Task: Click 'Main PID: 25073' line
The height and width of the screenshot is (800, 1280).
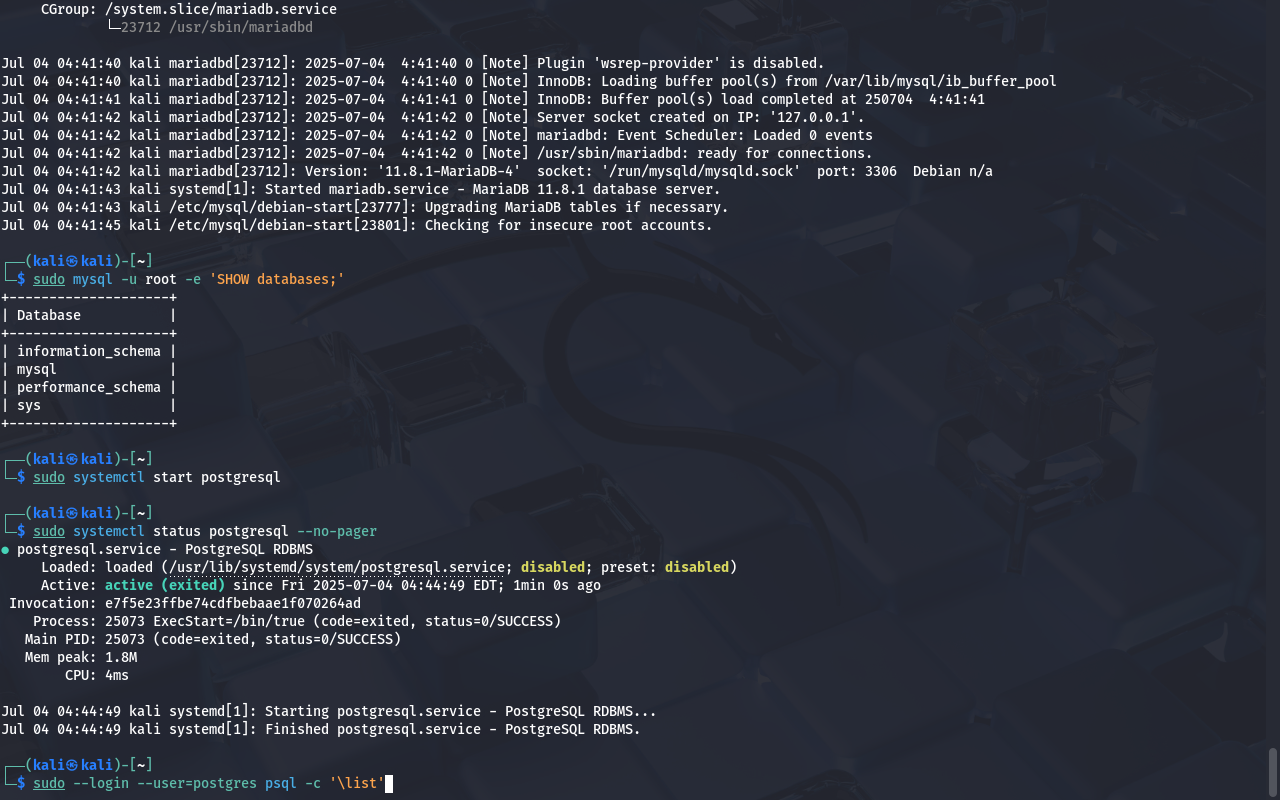Action: 213,639
